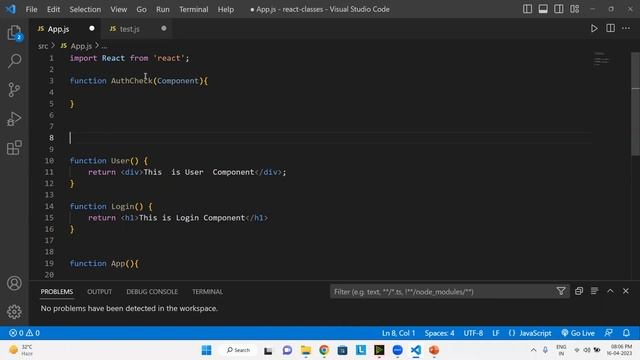Select the PROBLEMS panel tab
This screenshot has height=360, width=640.
click(57, 291)
